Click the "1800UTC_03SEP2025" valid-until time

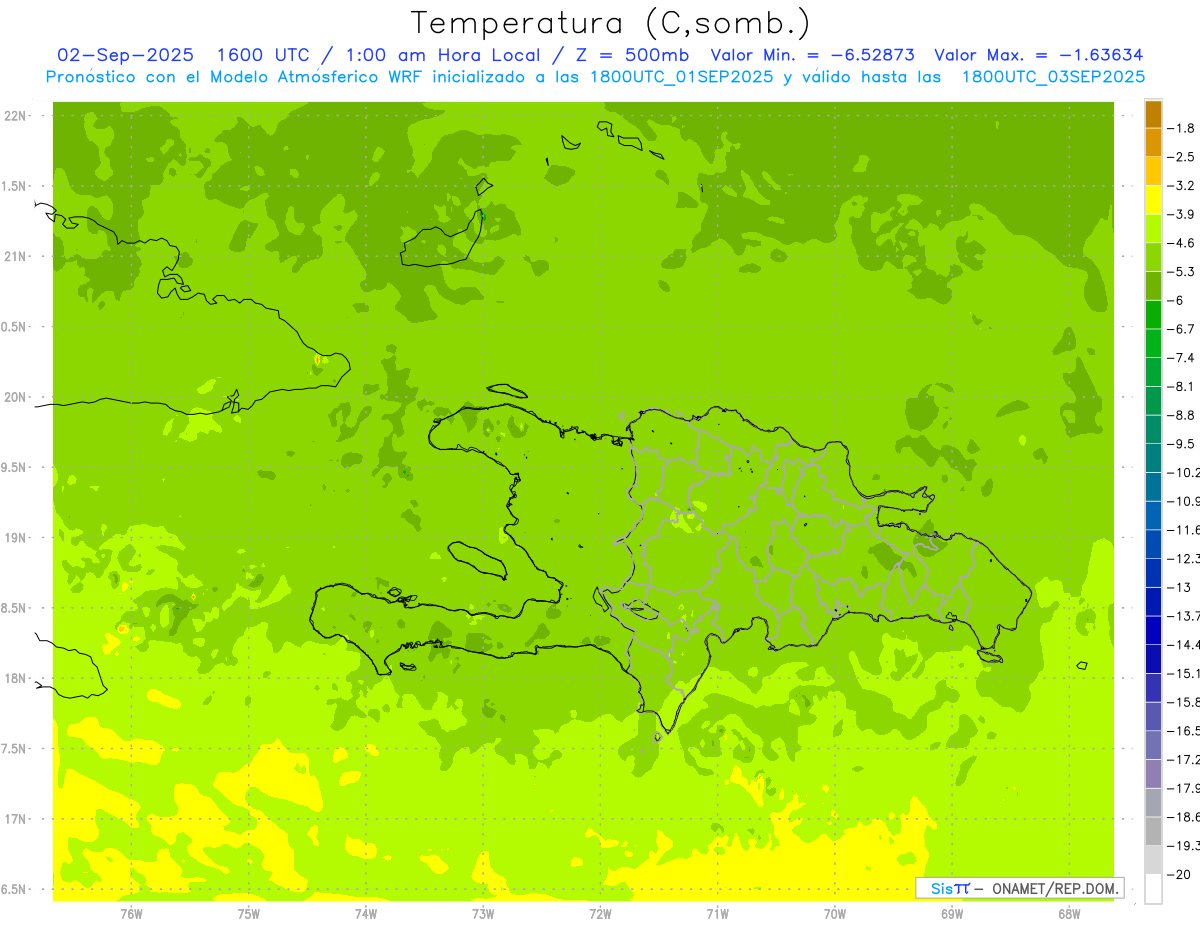point(1053,77)
